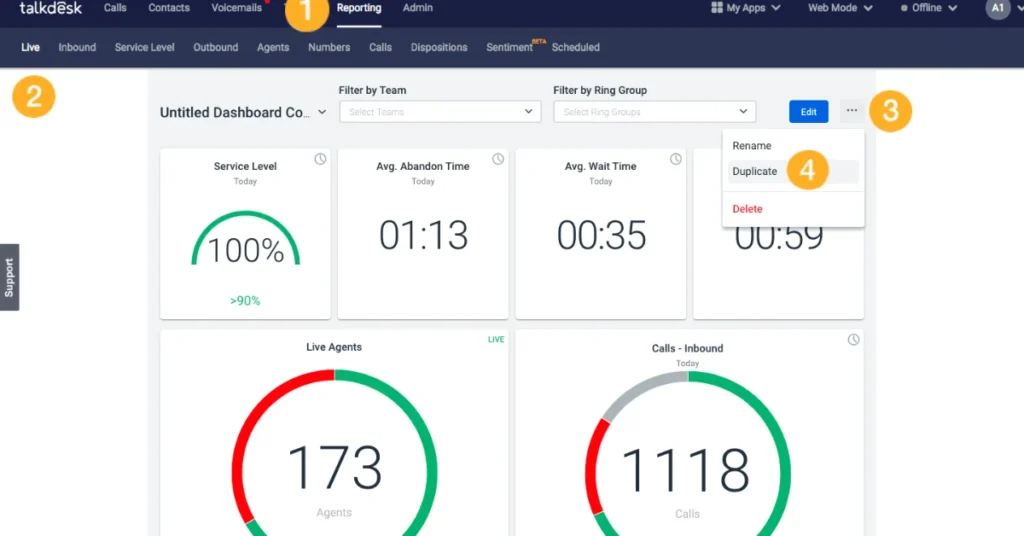This screenshot has height=536, width=1024.
Task: Click the >90% service level target
Action: coord(245,301)
